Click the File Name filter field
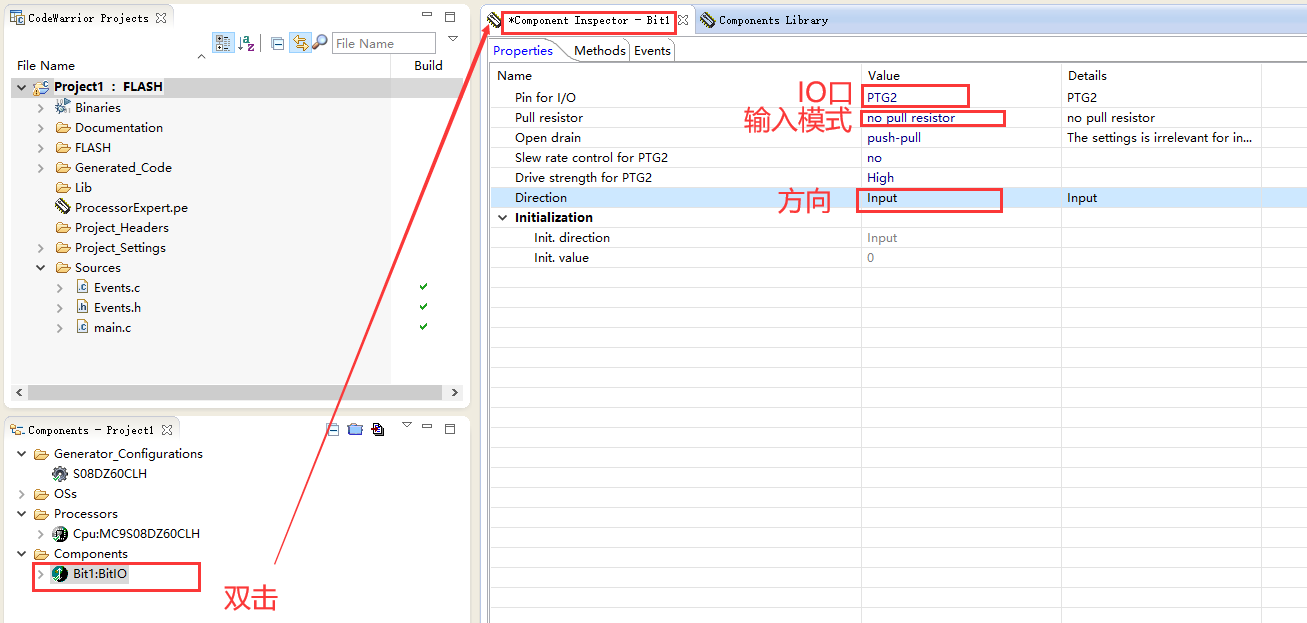 click(384, 43)
